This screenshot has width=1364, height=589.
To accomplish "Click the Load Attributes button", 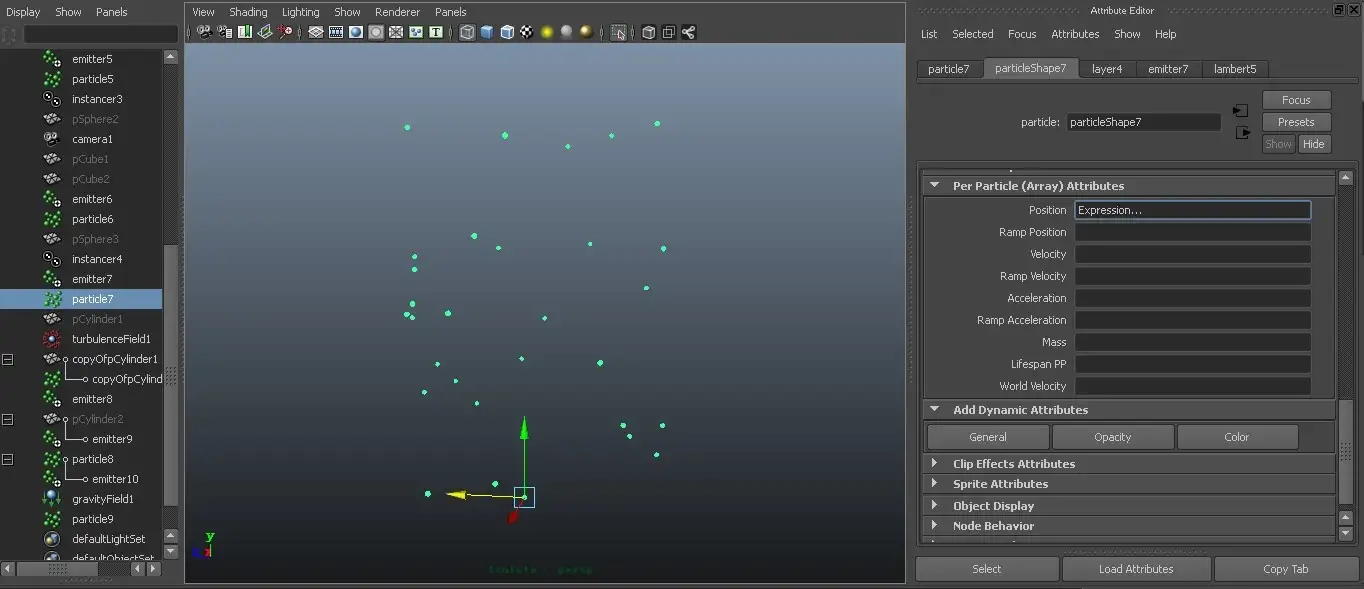I will [1136, 569].
